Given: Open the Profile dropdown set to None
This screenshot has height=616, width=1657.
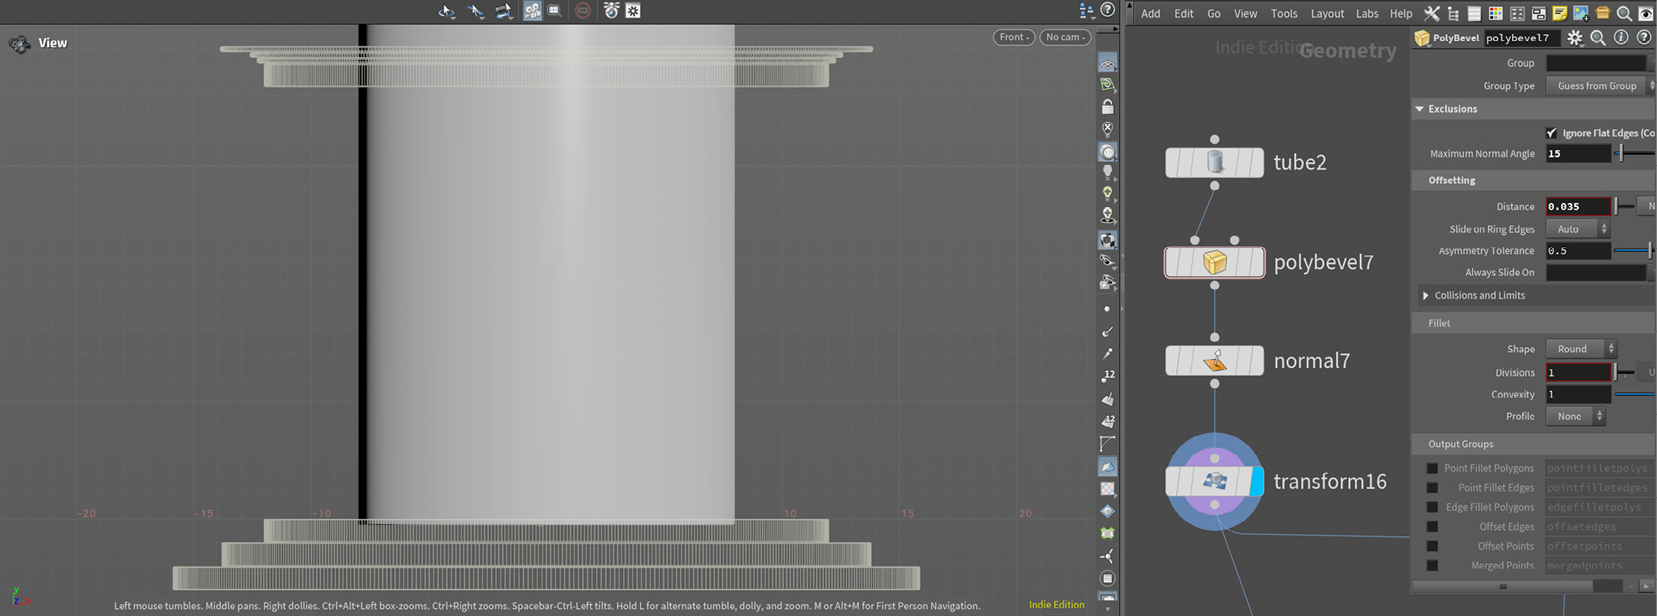Looking at the screenshot, I should 1575,416.
